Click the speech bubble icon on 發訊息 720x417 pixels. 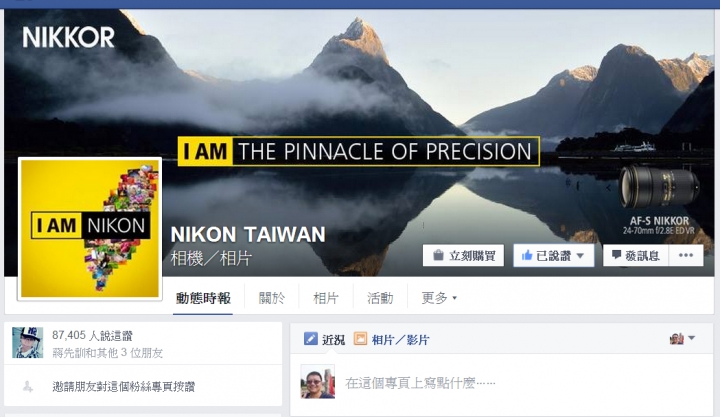coord(616,255)
